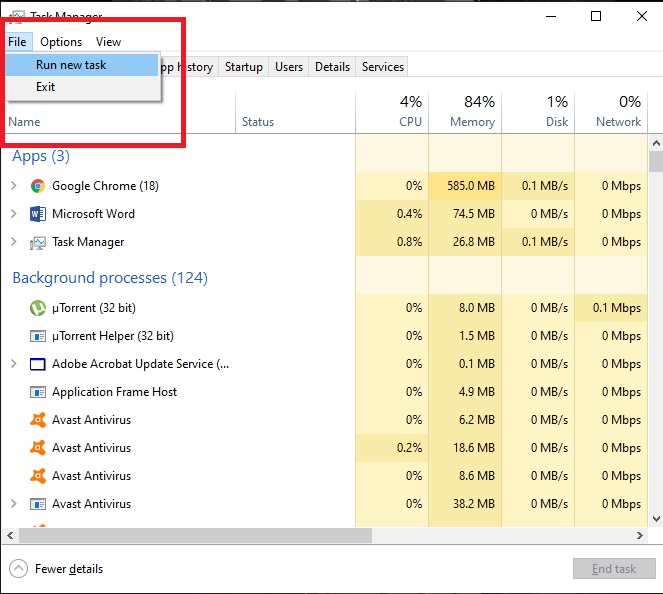Click the 74.5 MB memory cell
The image size is (663, 594).
point(465,214)
